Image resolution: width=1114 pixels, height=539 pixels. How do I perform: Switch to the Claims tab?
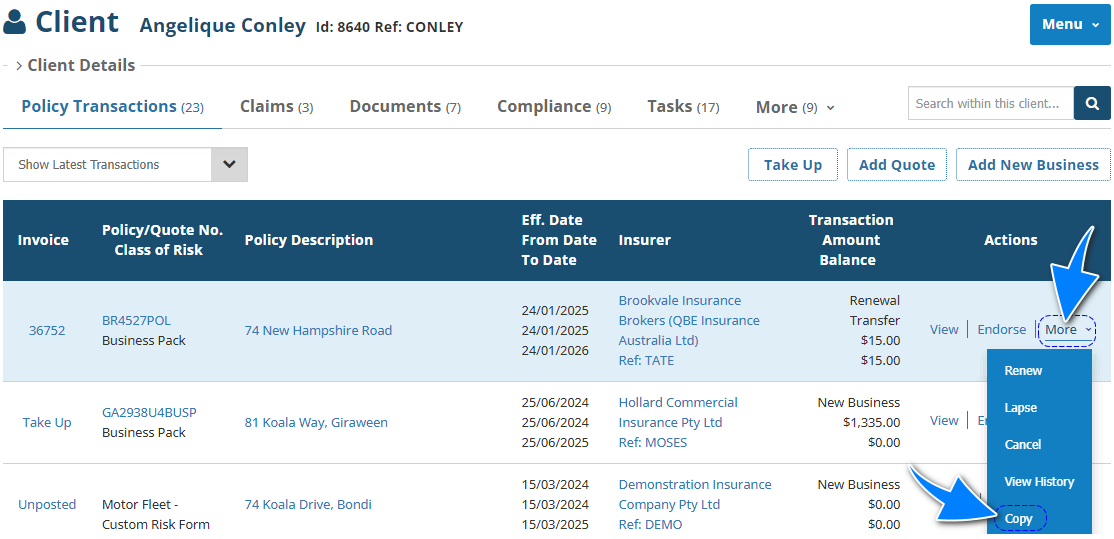pos(276,106)
